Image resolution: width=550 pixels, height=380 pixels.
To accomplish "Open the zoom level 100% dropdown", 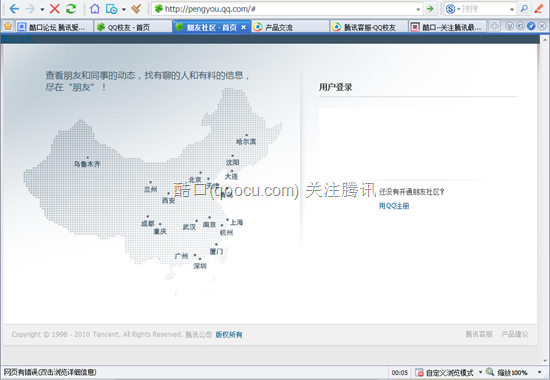I will 539,372.
